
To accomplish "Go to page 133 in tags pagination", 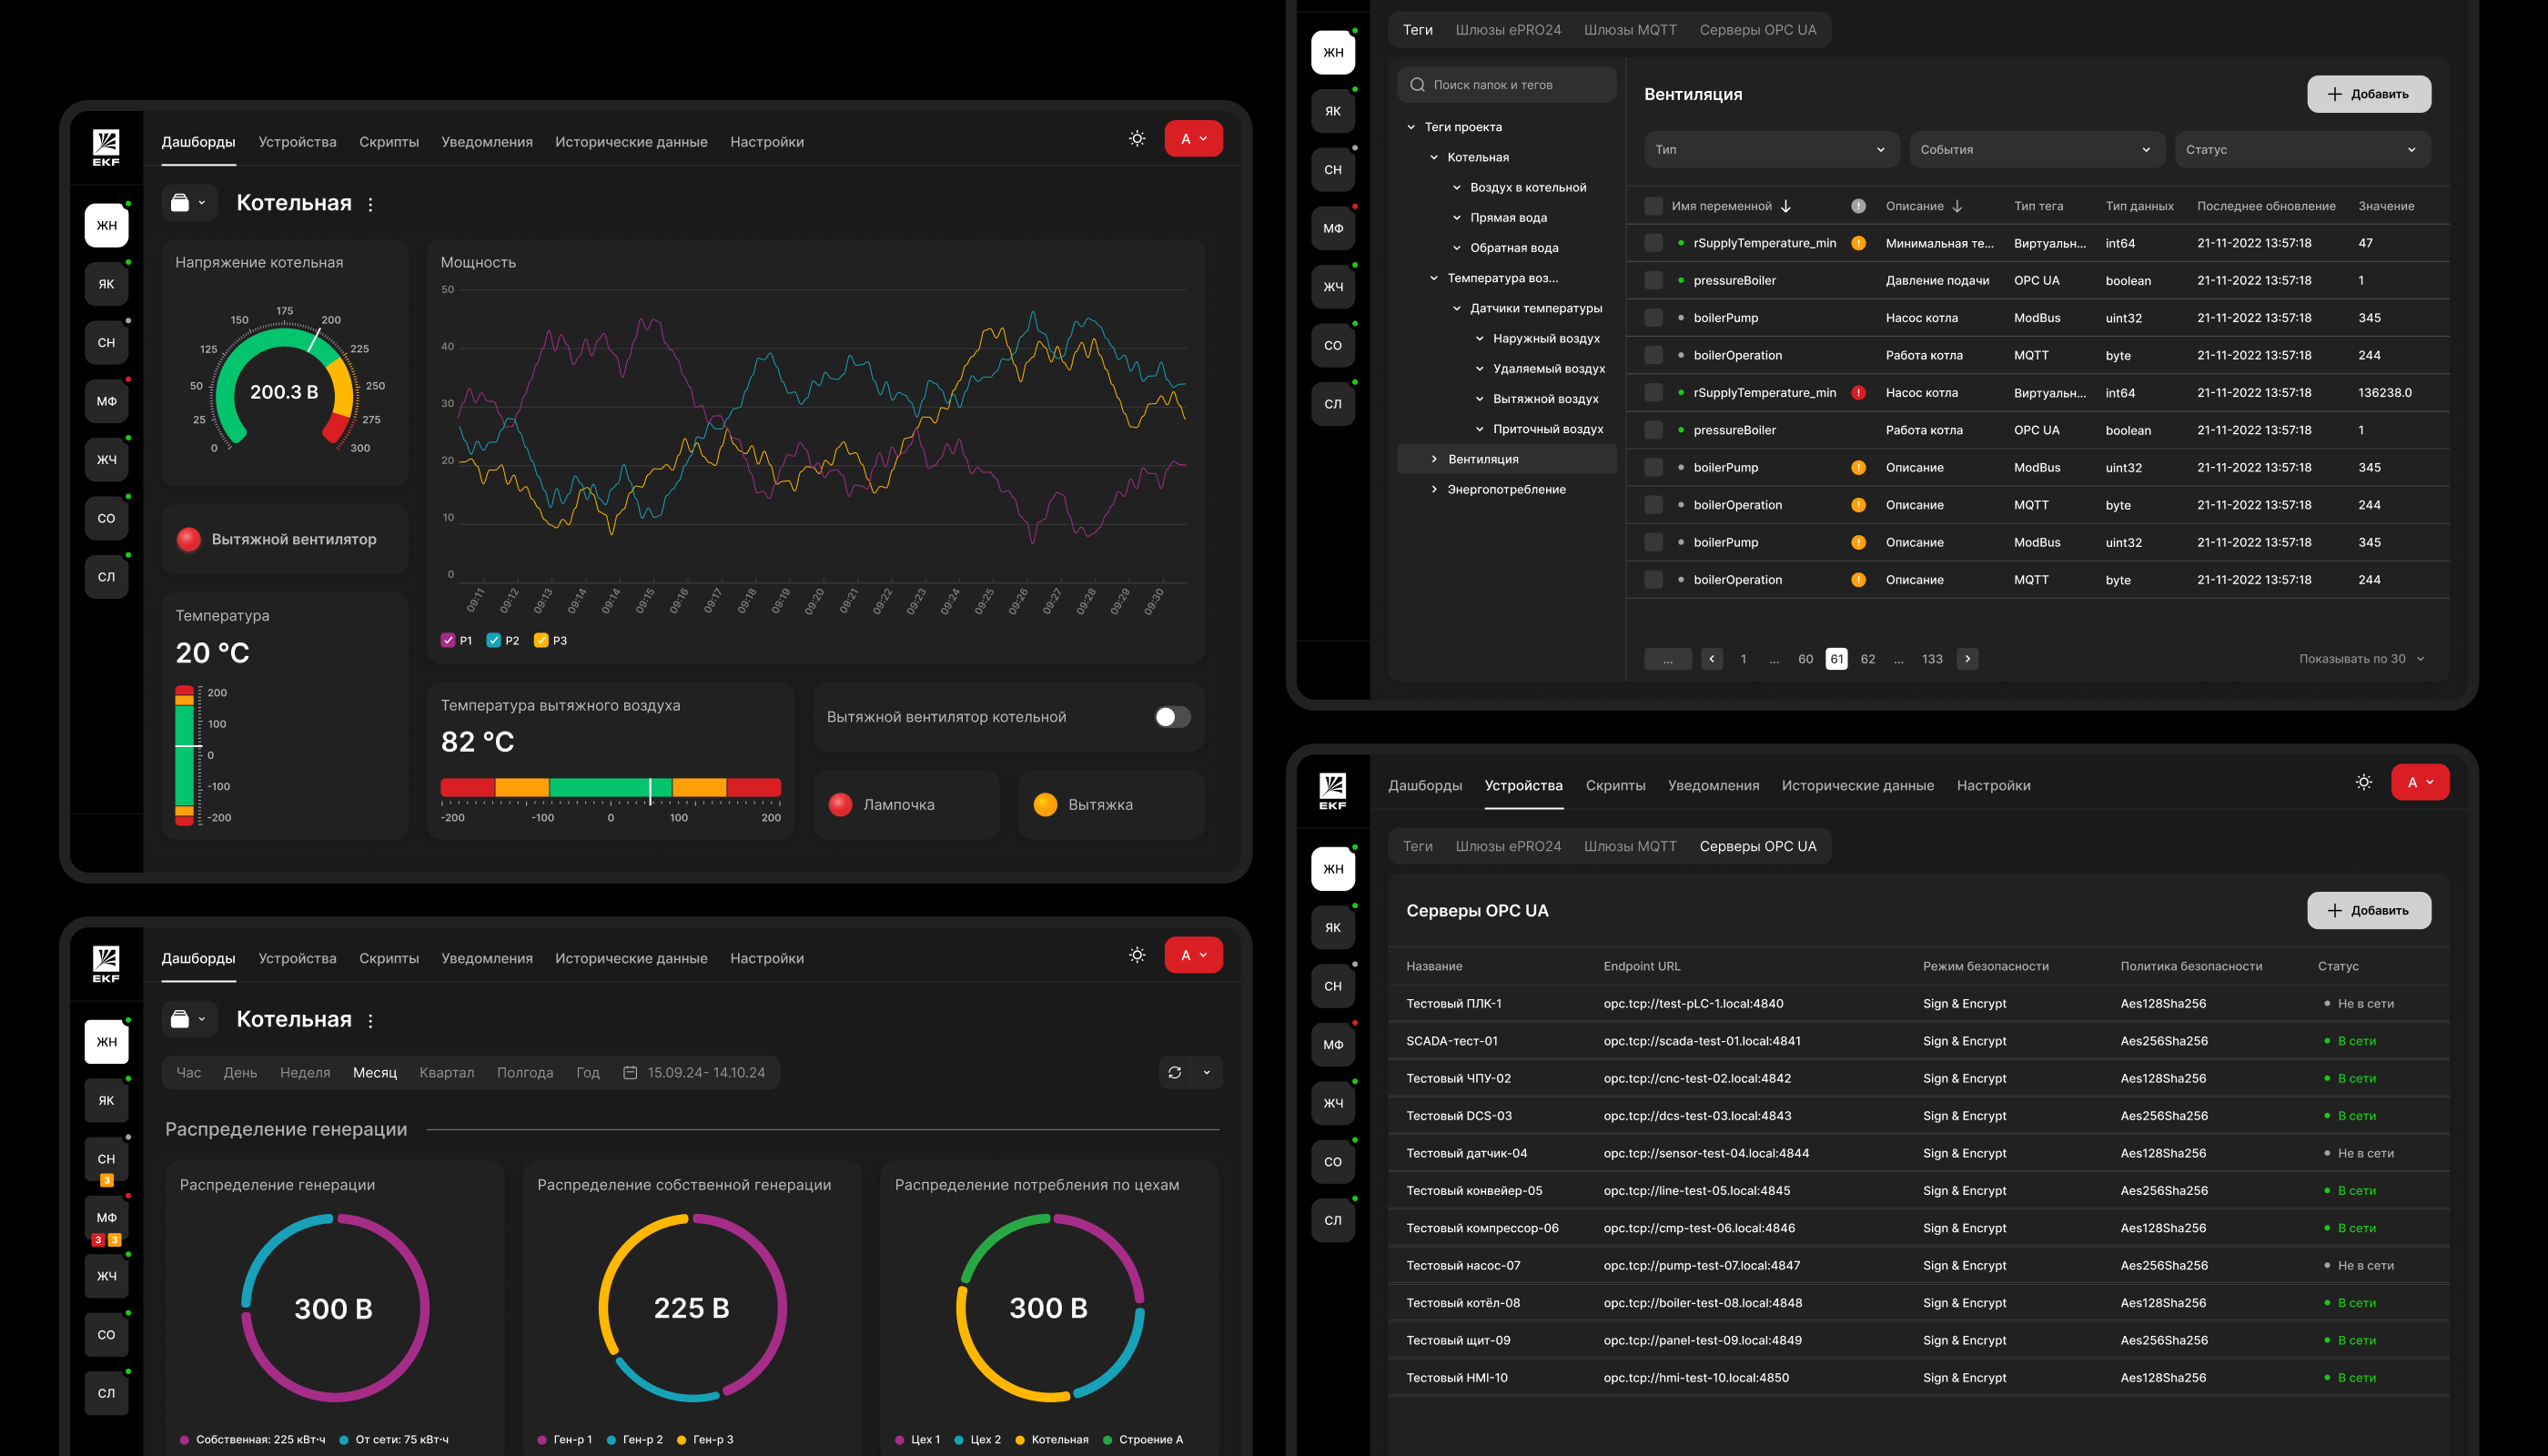I will (1932, 658).
